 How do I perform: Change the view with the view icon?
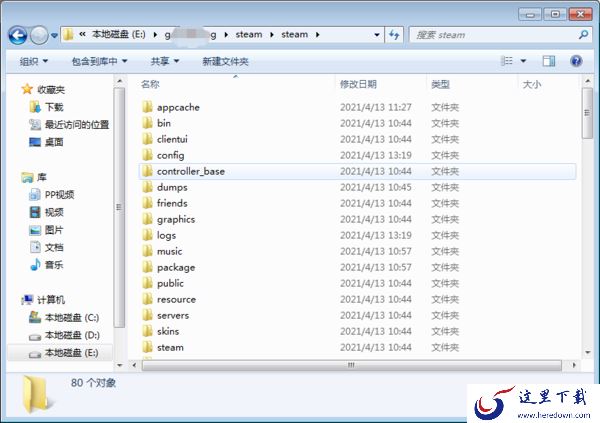click(x=507, y=61)
